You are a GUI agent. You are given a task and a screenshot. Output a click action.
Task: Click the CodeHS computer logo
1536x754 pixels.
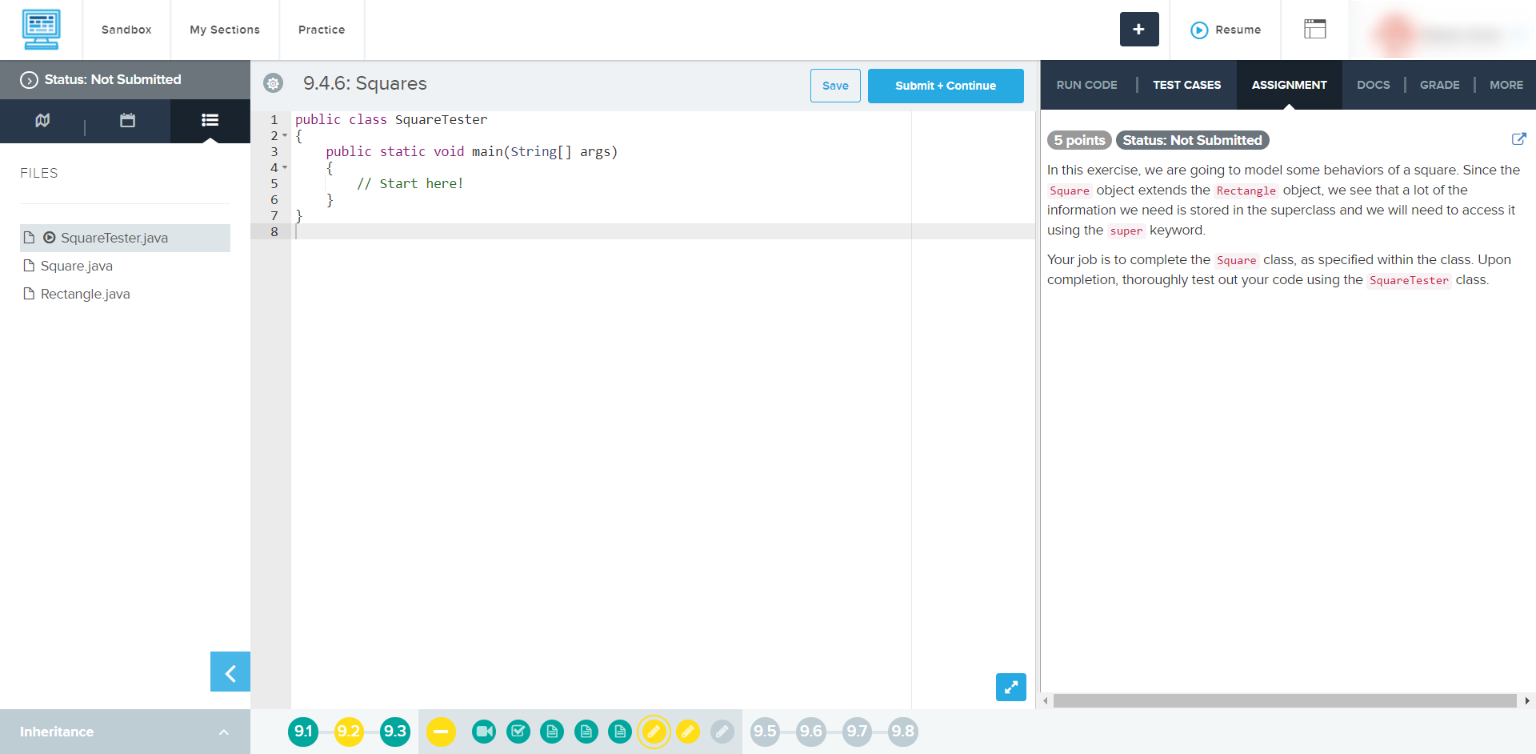[x=41, y=30]
